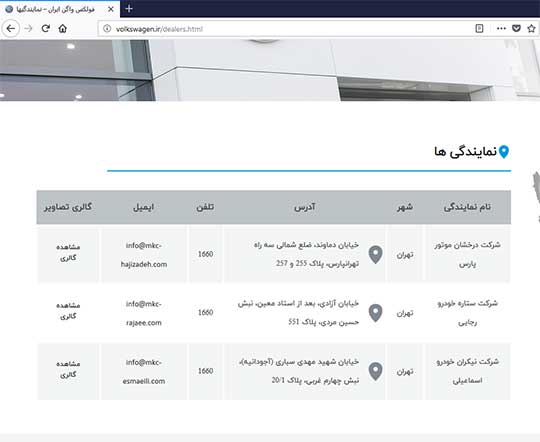Open the browser home page icon
Screen dimensions: 540x442
pos(63,29)
